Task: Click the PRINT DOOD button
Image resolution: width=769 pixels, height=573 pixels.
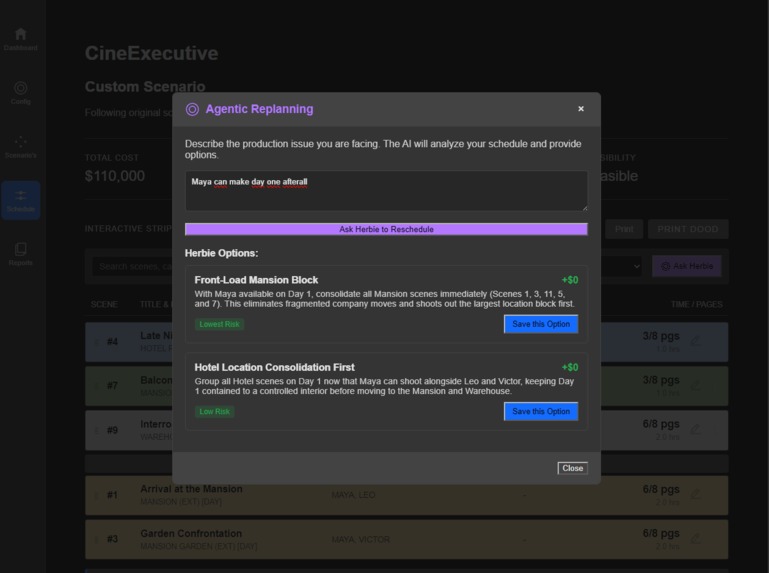Action: coord(688,229)
